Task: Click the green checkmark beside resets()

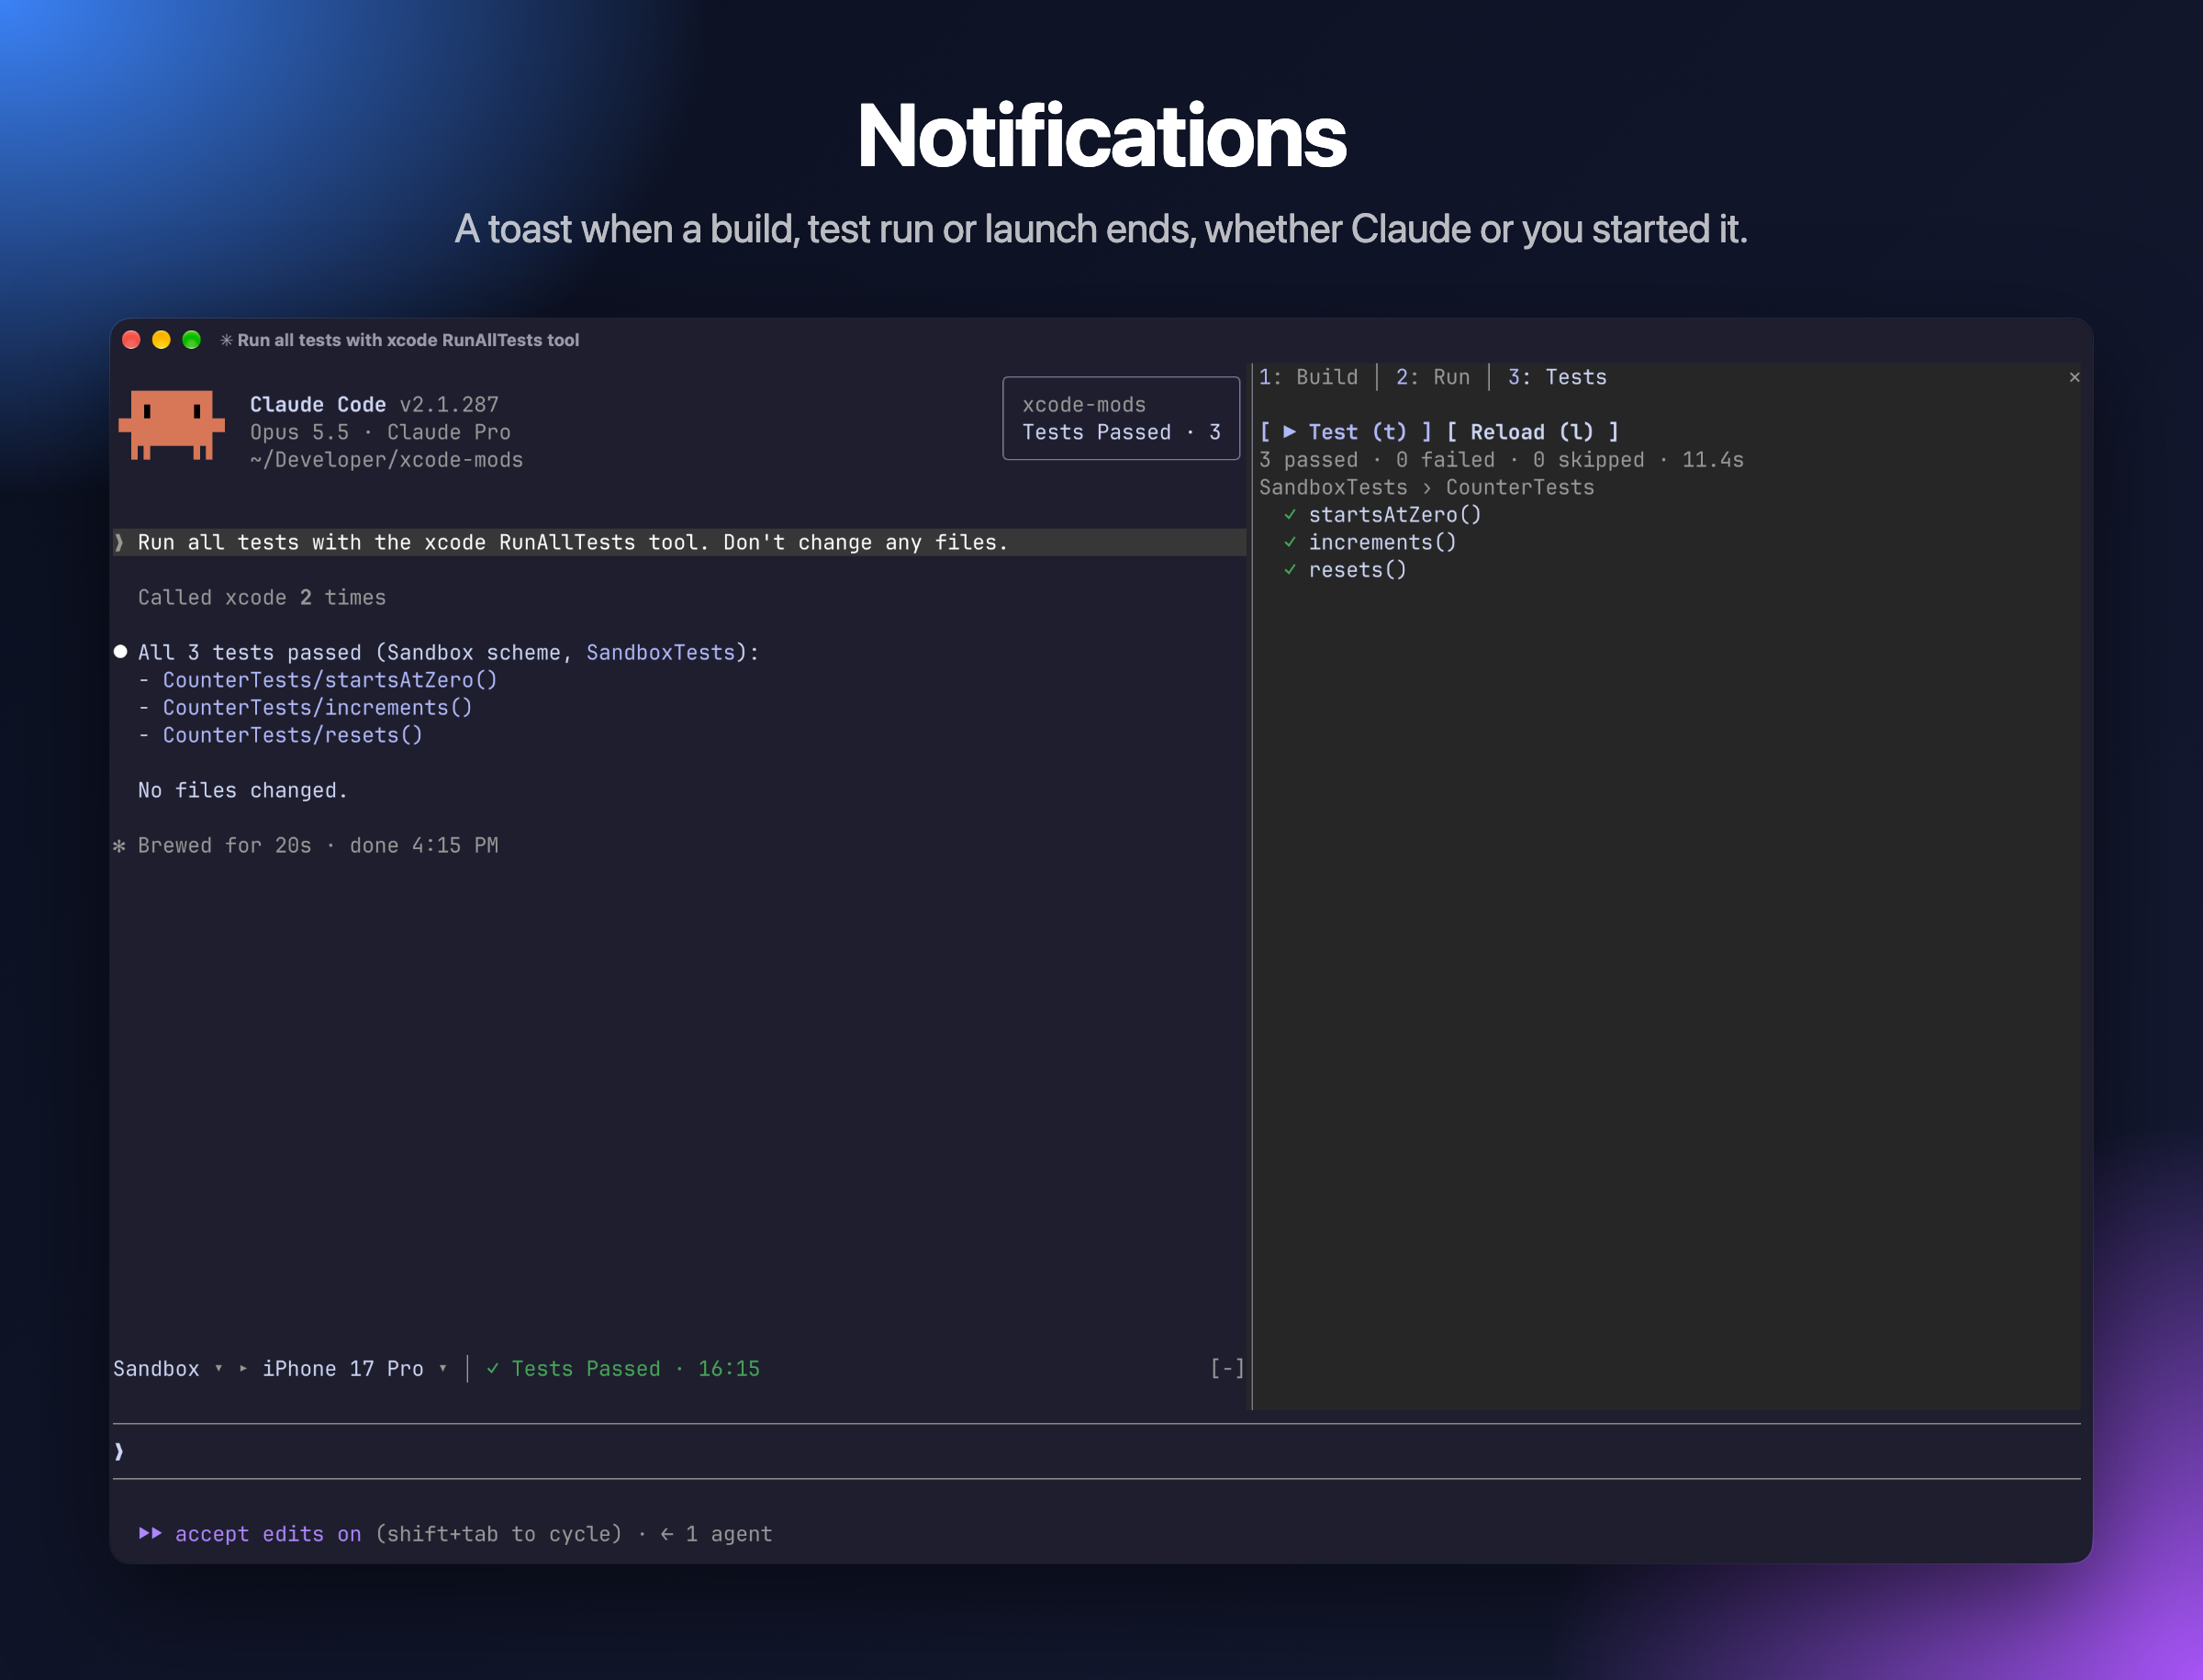Action: tap(1290, 570)
